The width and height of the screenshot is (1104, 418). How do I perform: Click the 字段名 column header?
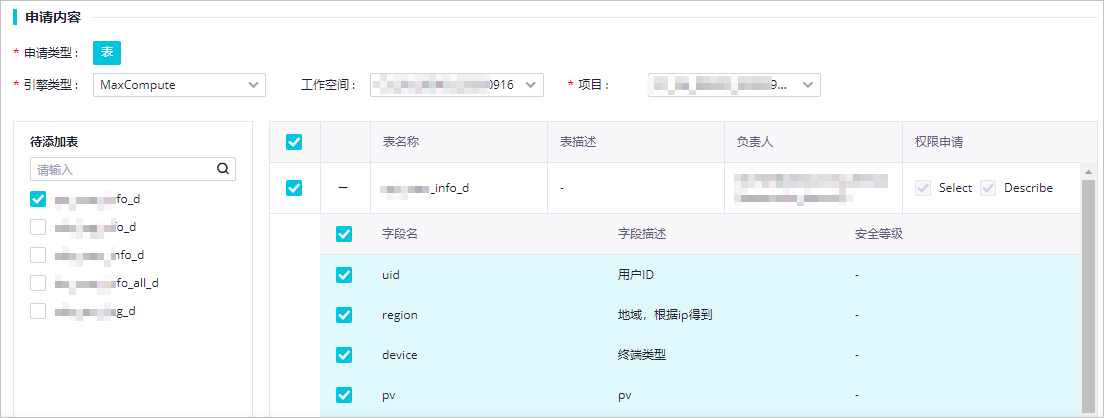(x=400, y=234)
